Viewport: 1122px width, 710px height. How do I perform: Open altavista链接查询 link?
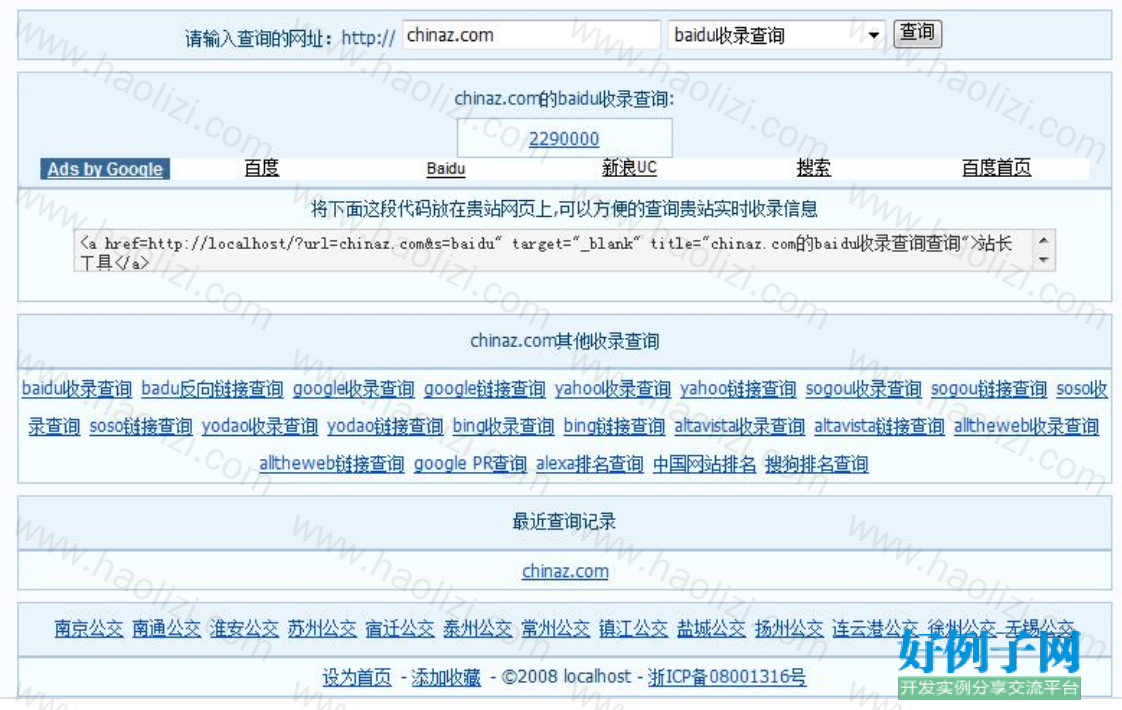click(x=879, y=427)
